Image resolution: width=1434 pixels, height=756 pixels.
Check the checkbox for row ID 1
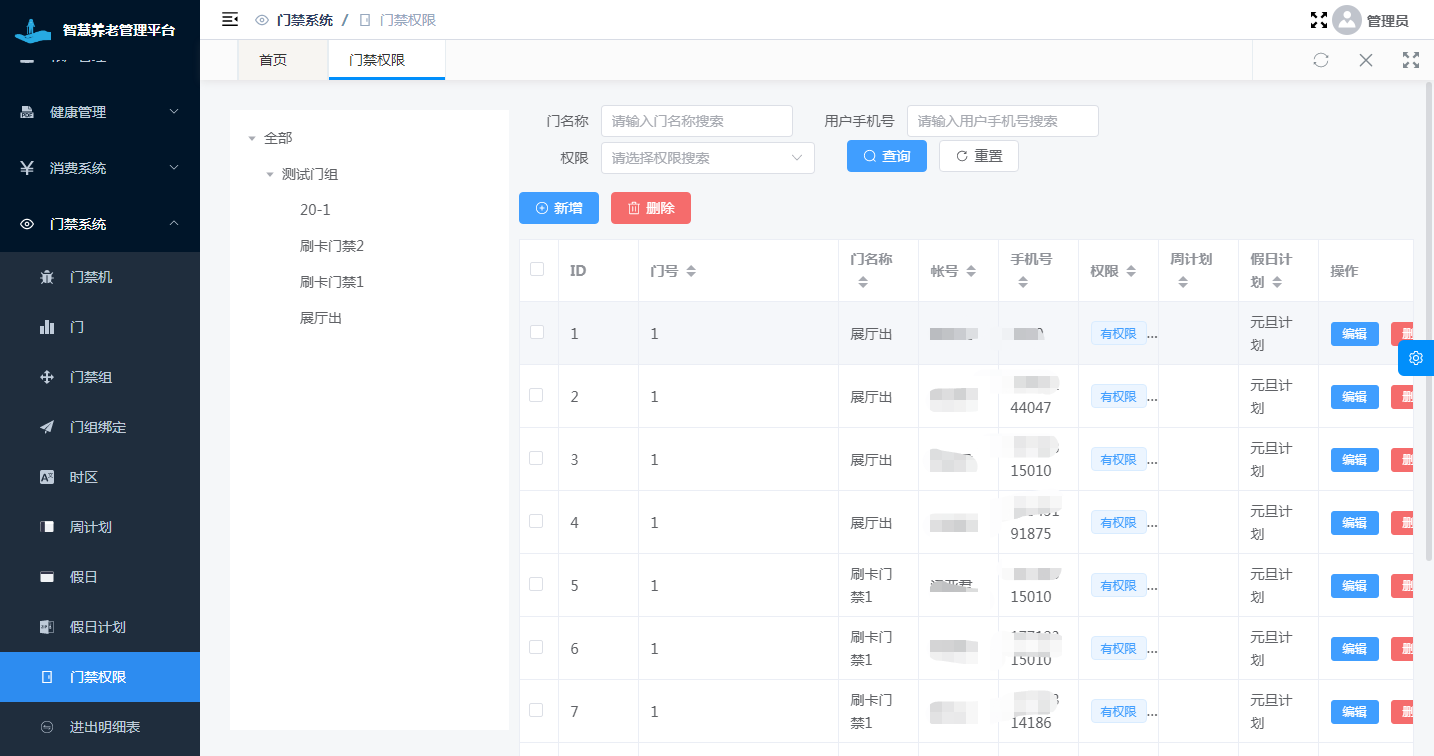coord(537,332)
